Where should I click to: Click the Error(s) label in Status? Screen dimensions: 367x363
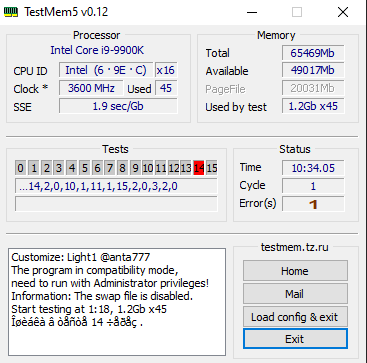pyautogui.click(x=258, y=203)
